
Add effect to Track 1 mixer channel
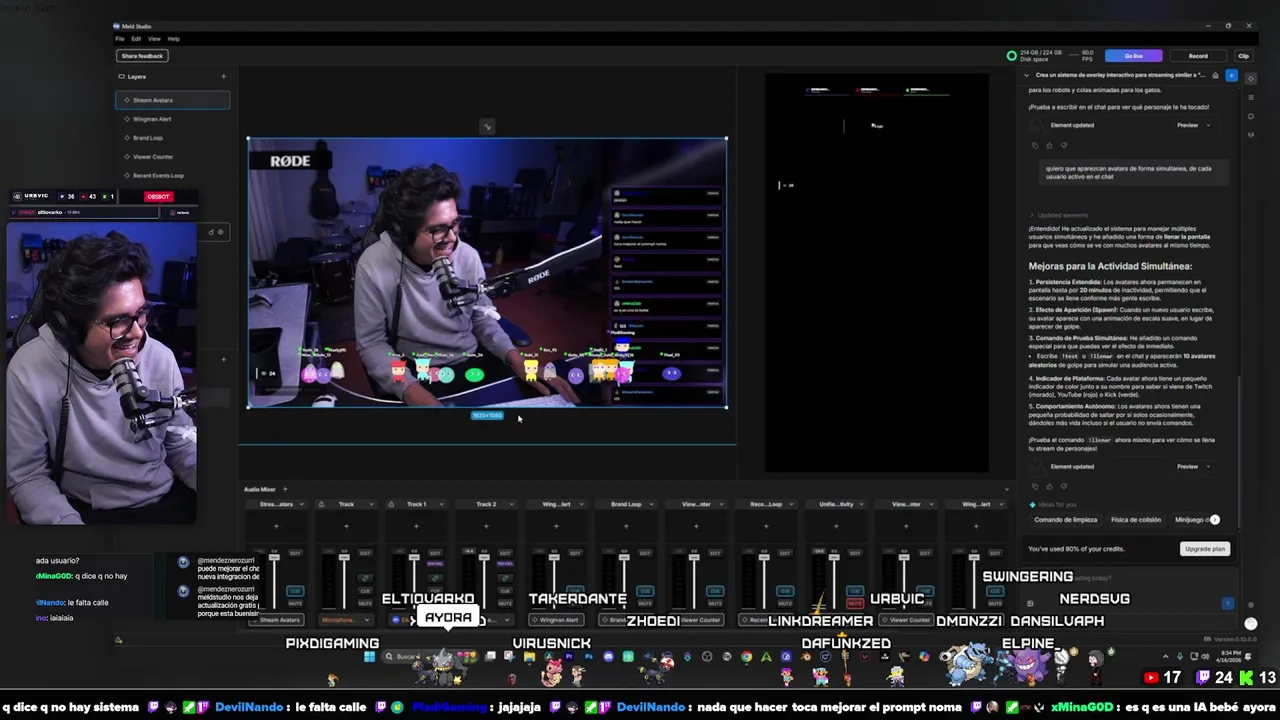pyautogui.click(x=416, y=526)
